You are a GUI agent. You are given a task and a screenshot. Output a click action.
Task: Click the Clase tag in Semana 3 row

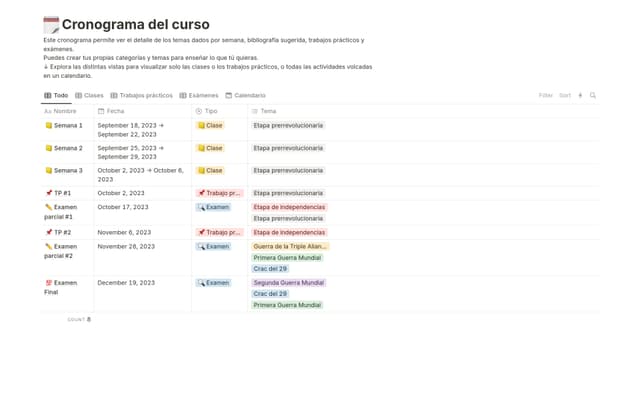click(210, 171)
